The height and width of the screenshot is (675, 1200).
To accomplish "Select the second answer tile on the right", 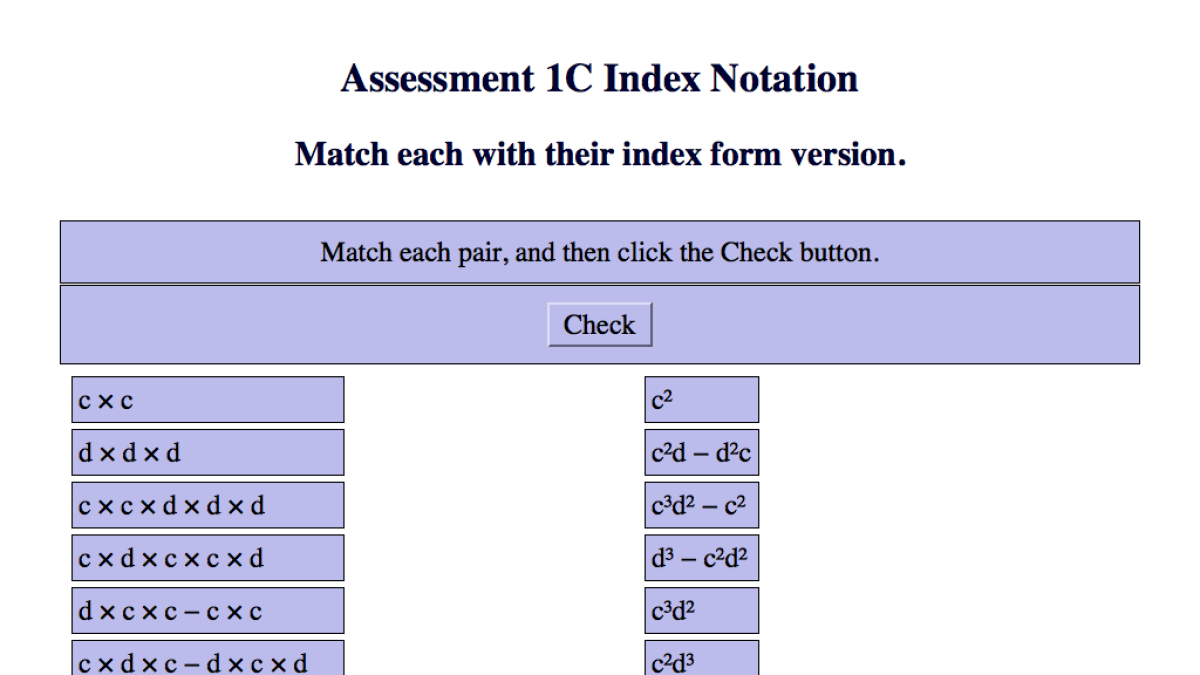I will pyautogui.click(x=701, y=451).
